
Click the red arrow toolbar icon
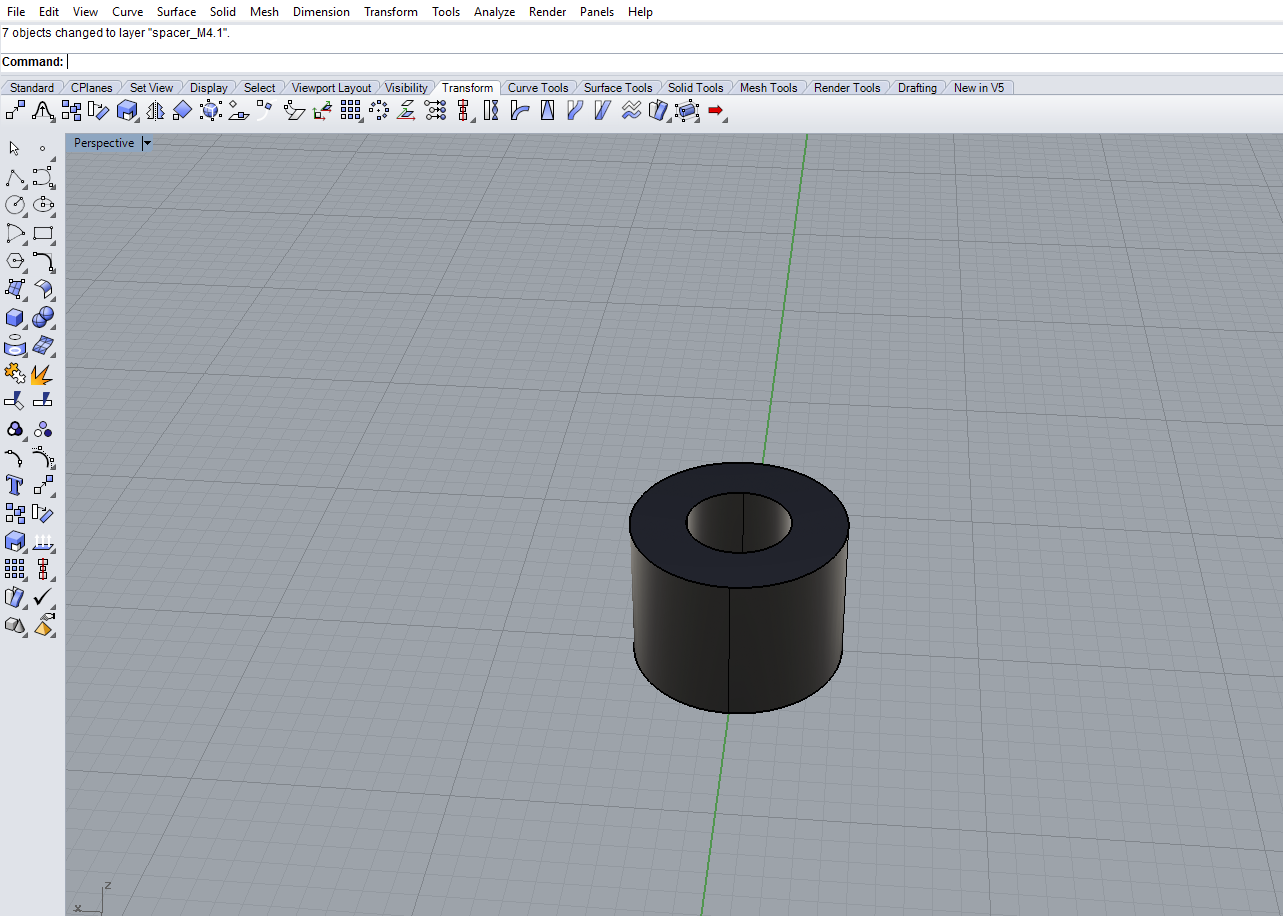point(715,110)
